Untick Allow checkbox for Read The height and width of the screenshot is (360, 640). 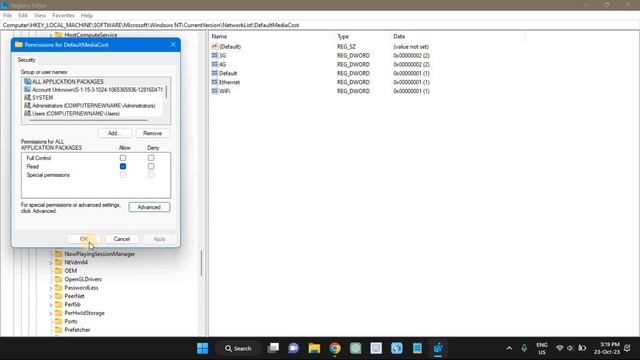123,167
